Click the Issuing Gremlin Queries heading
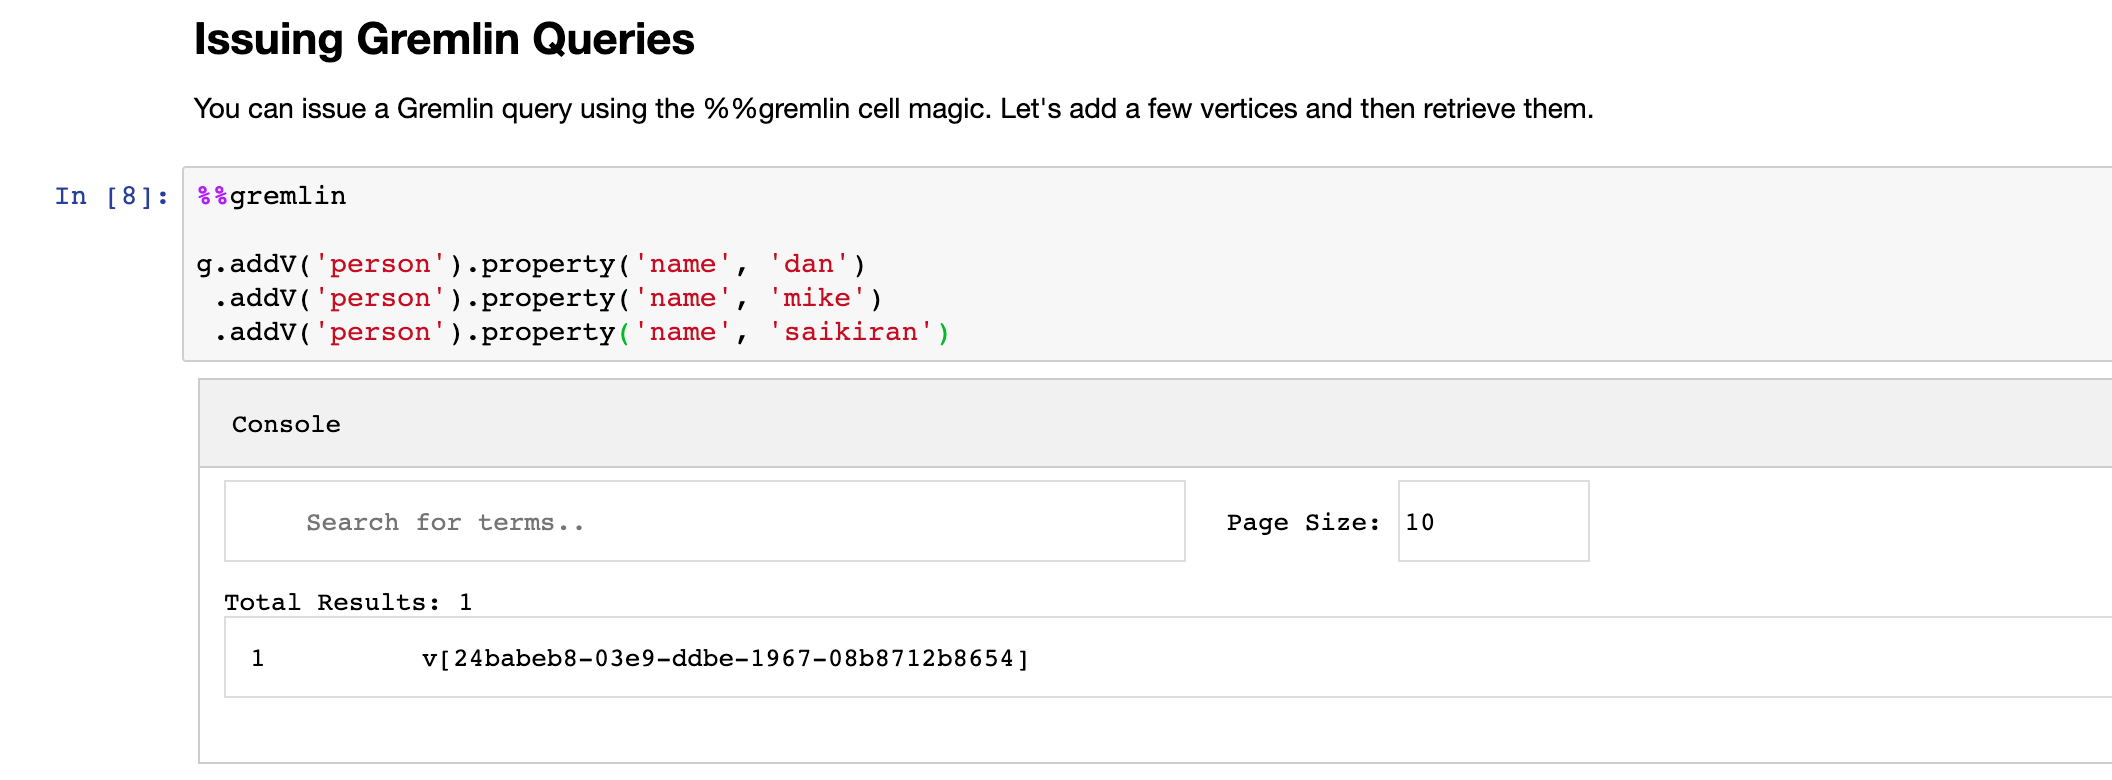Viewport: 2112px width, 780px height. pyautogui.click(x=444, y=40)
